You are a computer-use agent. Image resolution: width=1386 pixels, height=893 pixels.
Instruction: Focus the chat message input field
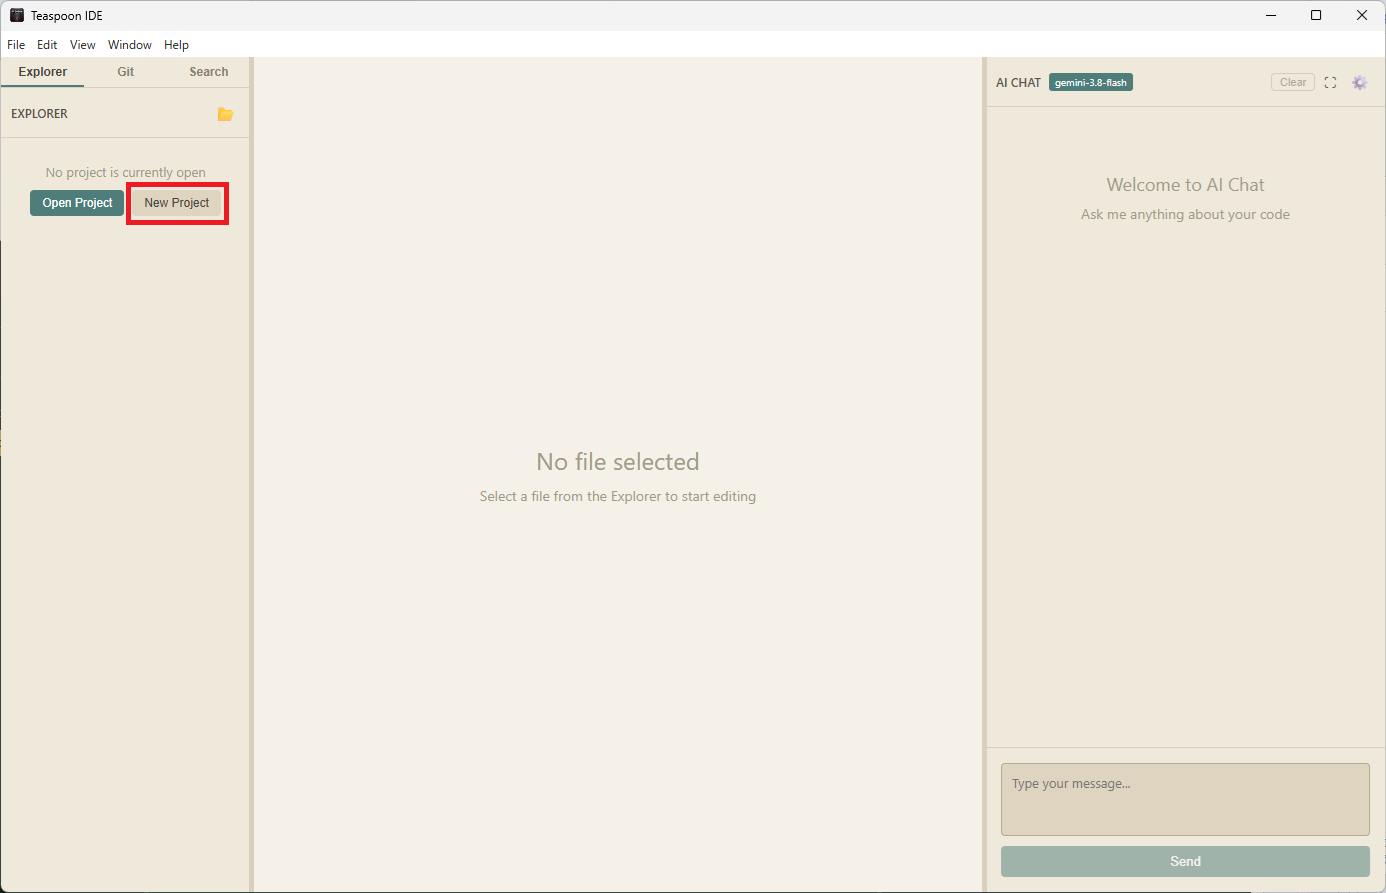point(1185,800)
